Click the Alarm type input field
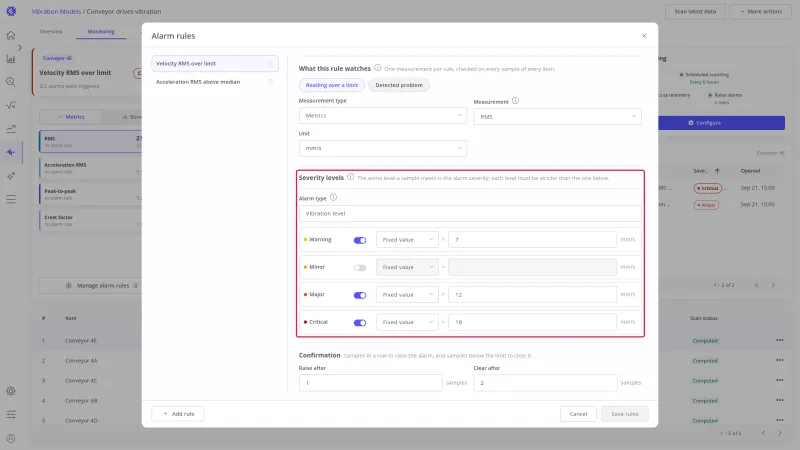The height and width of the screenshot is (450, 800). 470,214
